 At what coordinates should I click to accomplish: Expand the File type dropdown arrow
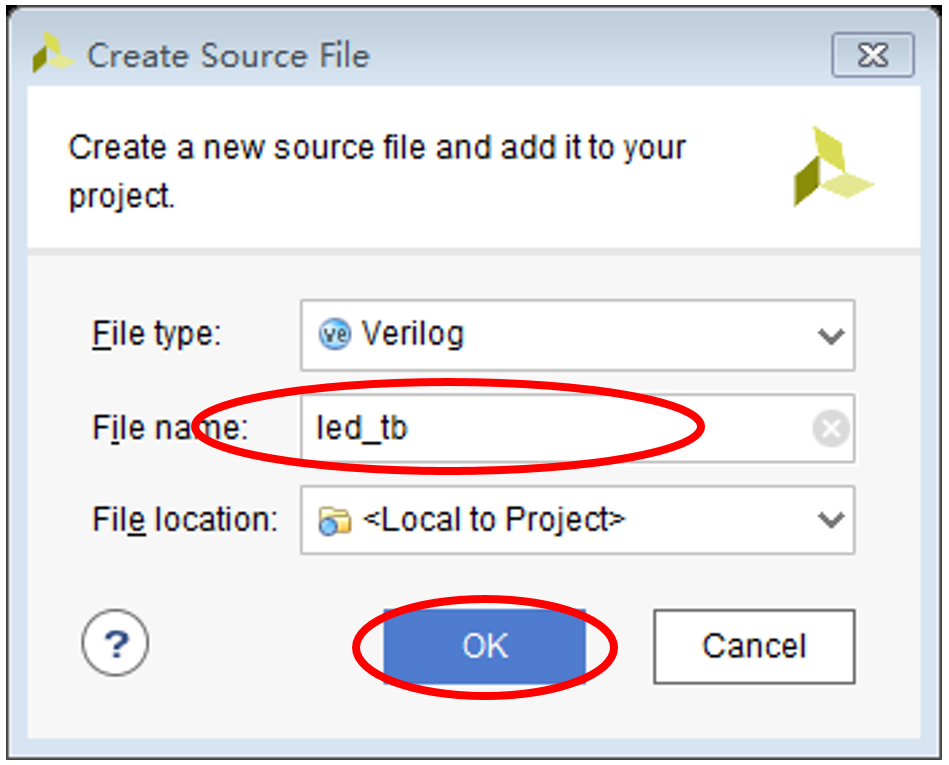coord(830,336)
